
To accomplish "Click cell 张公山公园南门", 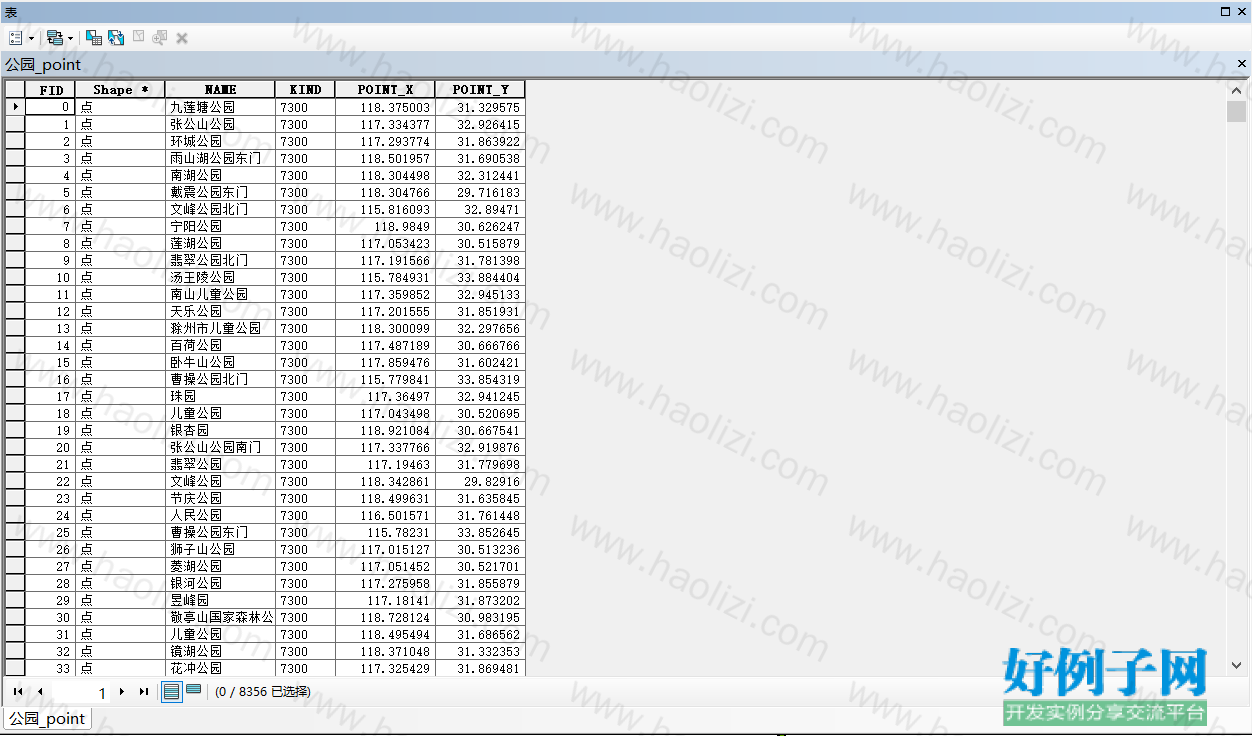I will [220, 447].
